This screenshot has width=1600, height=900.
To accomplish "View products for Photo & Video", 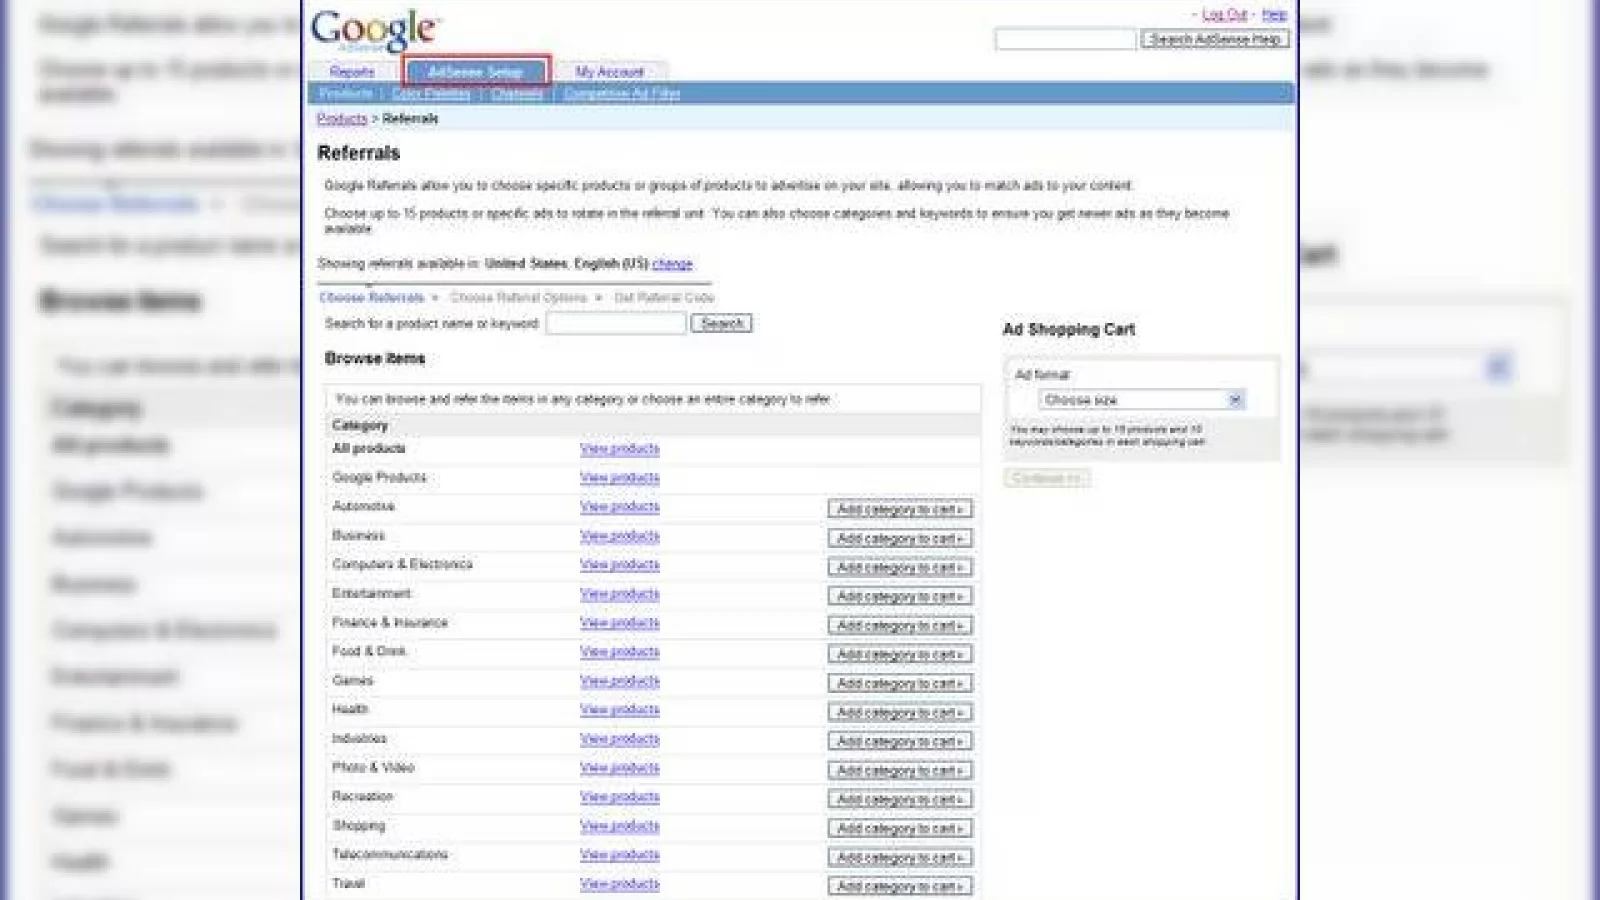I will point(620,768).
